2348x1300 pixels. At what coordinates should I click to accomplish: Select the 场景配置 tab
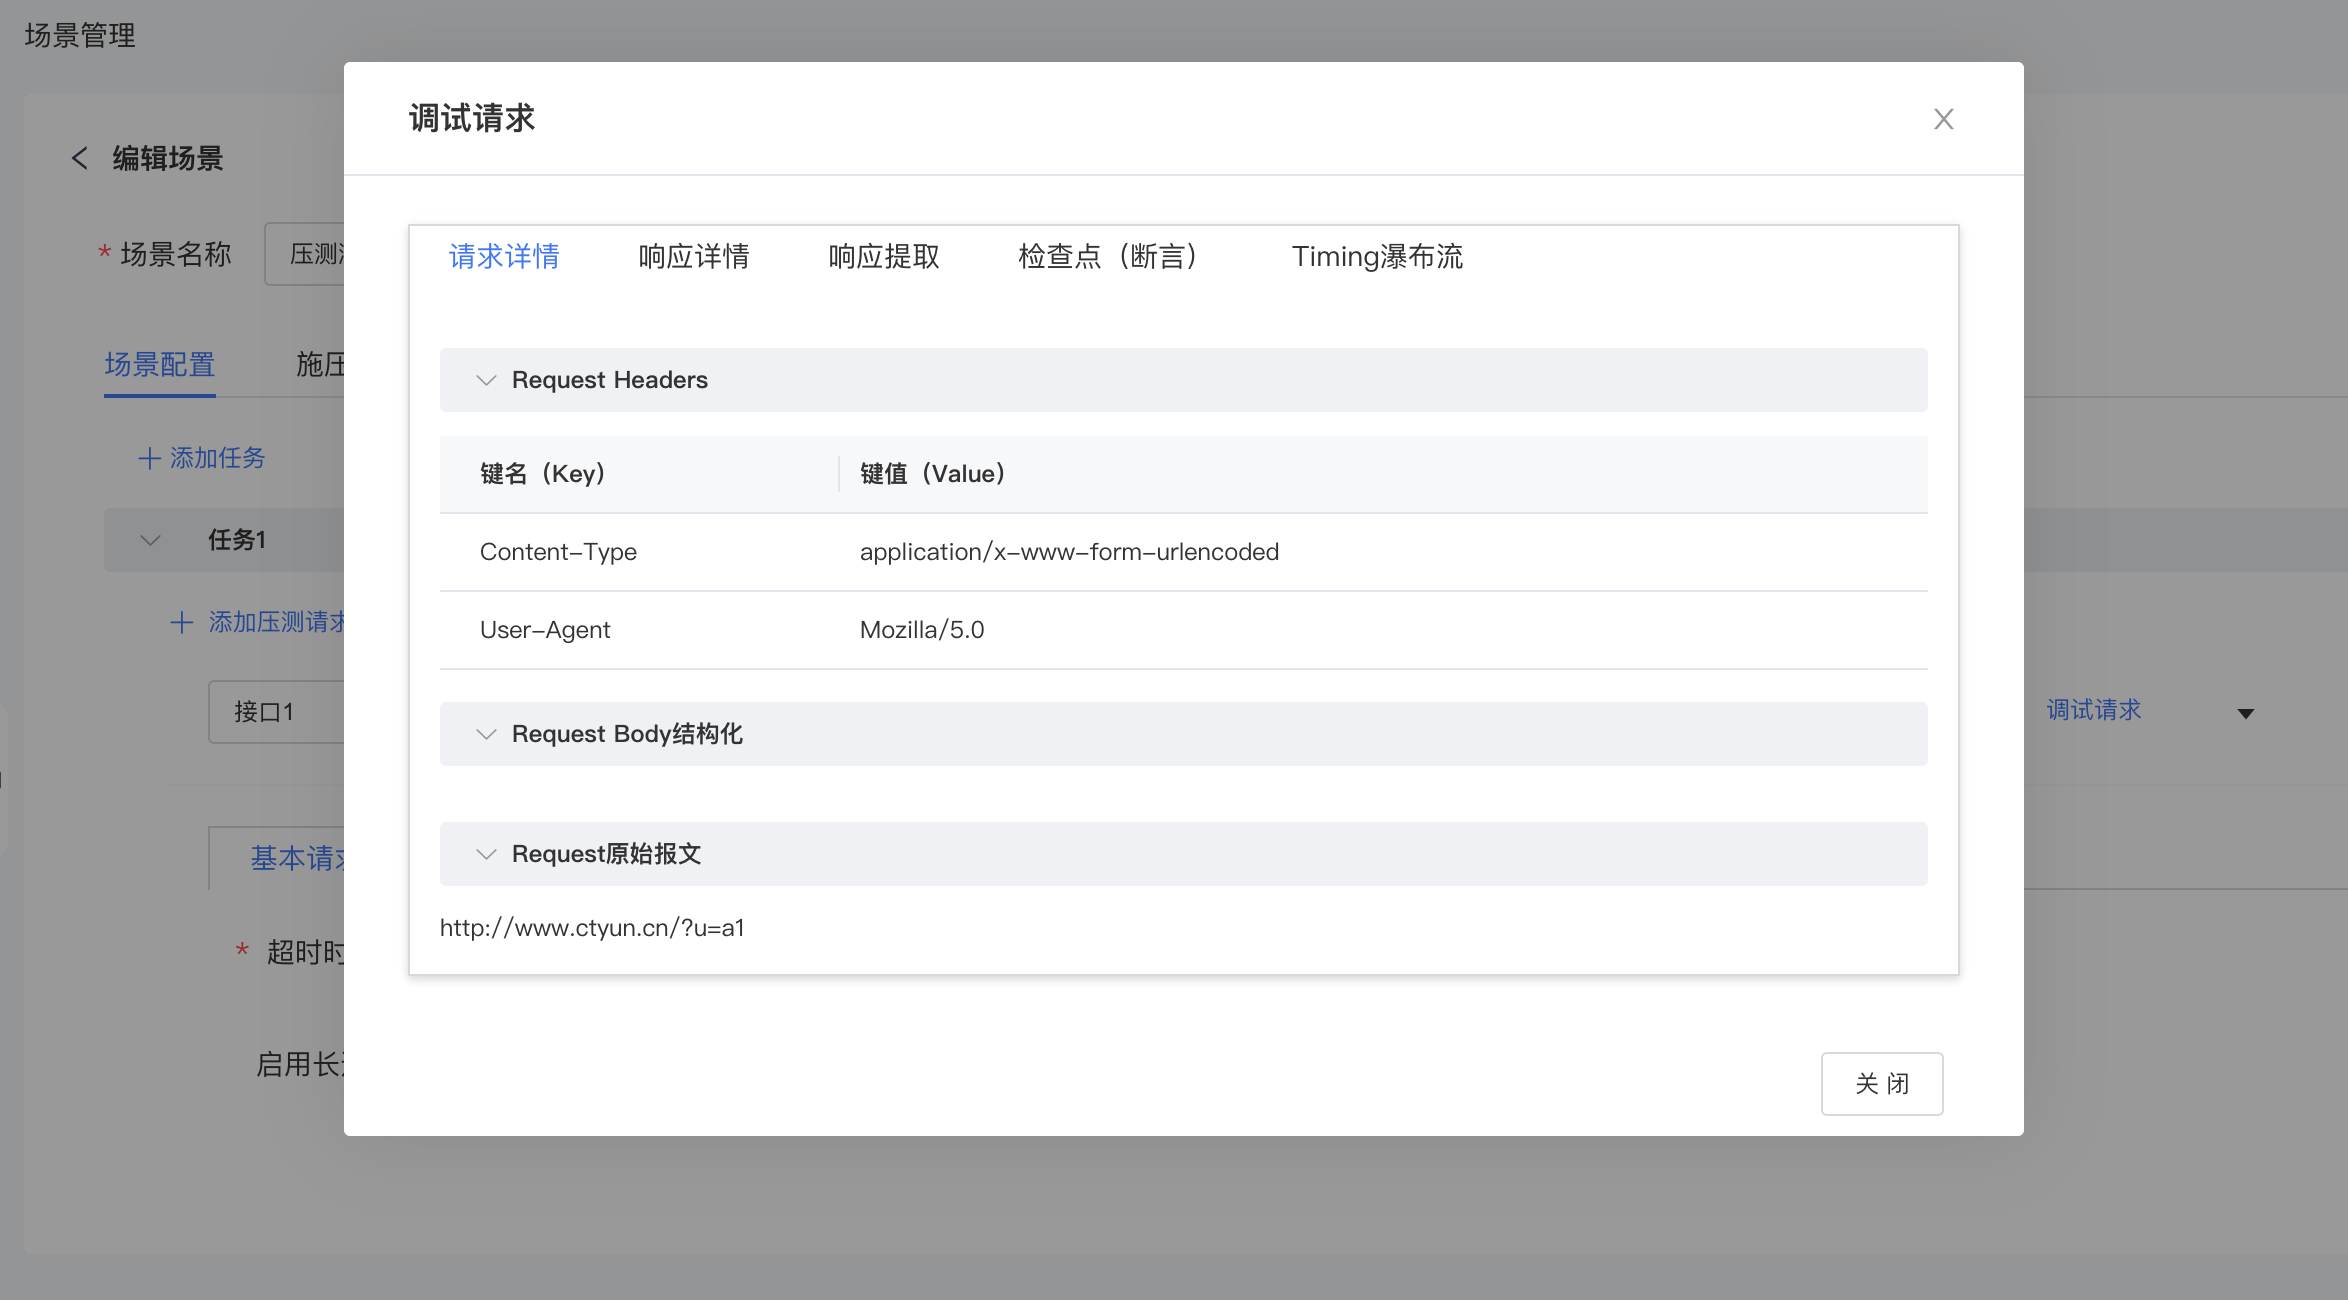[160, 364]
